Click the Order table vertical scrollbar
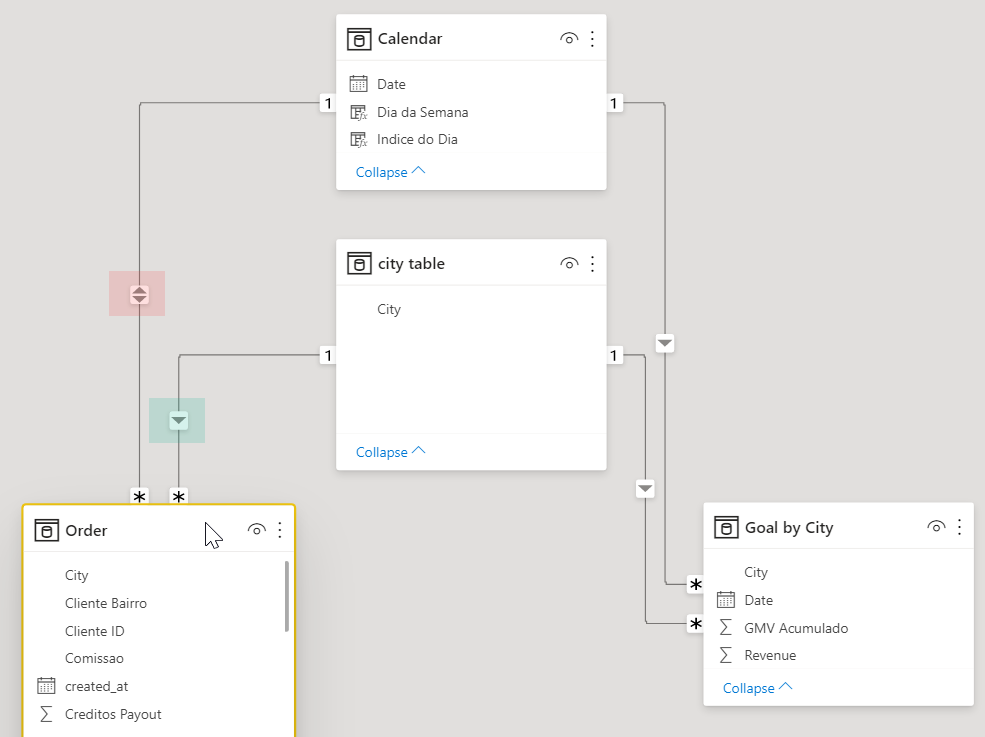The height and width of the screenshot is (737, 985). click(x=287, y=597)
